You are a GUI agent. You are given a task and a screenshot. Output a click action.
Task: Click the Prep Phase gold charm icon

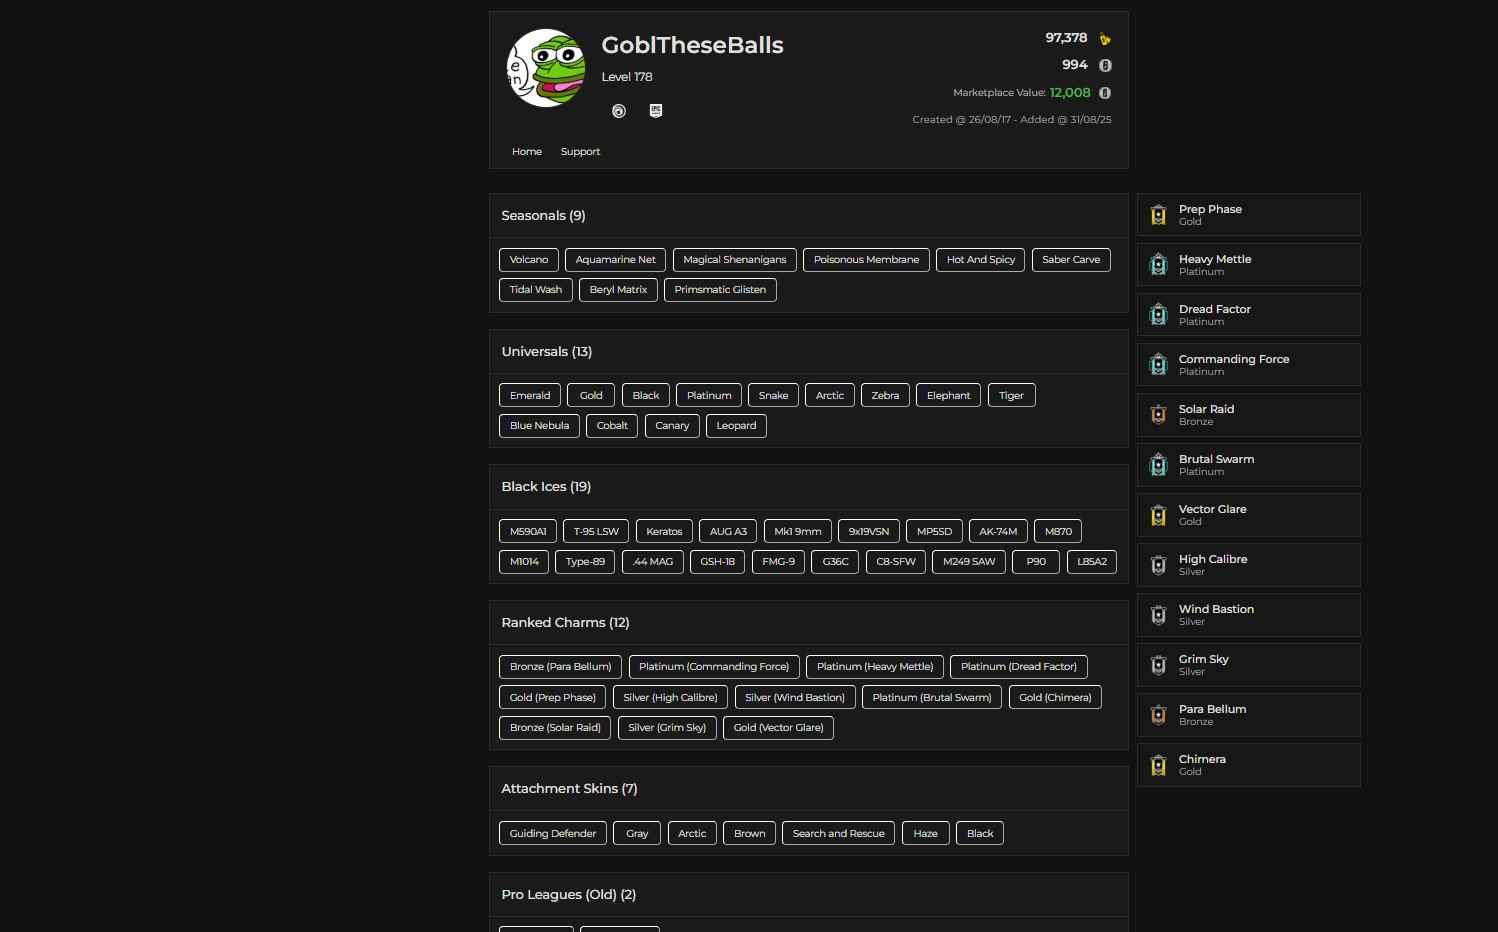1158,215
